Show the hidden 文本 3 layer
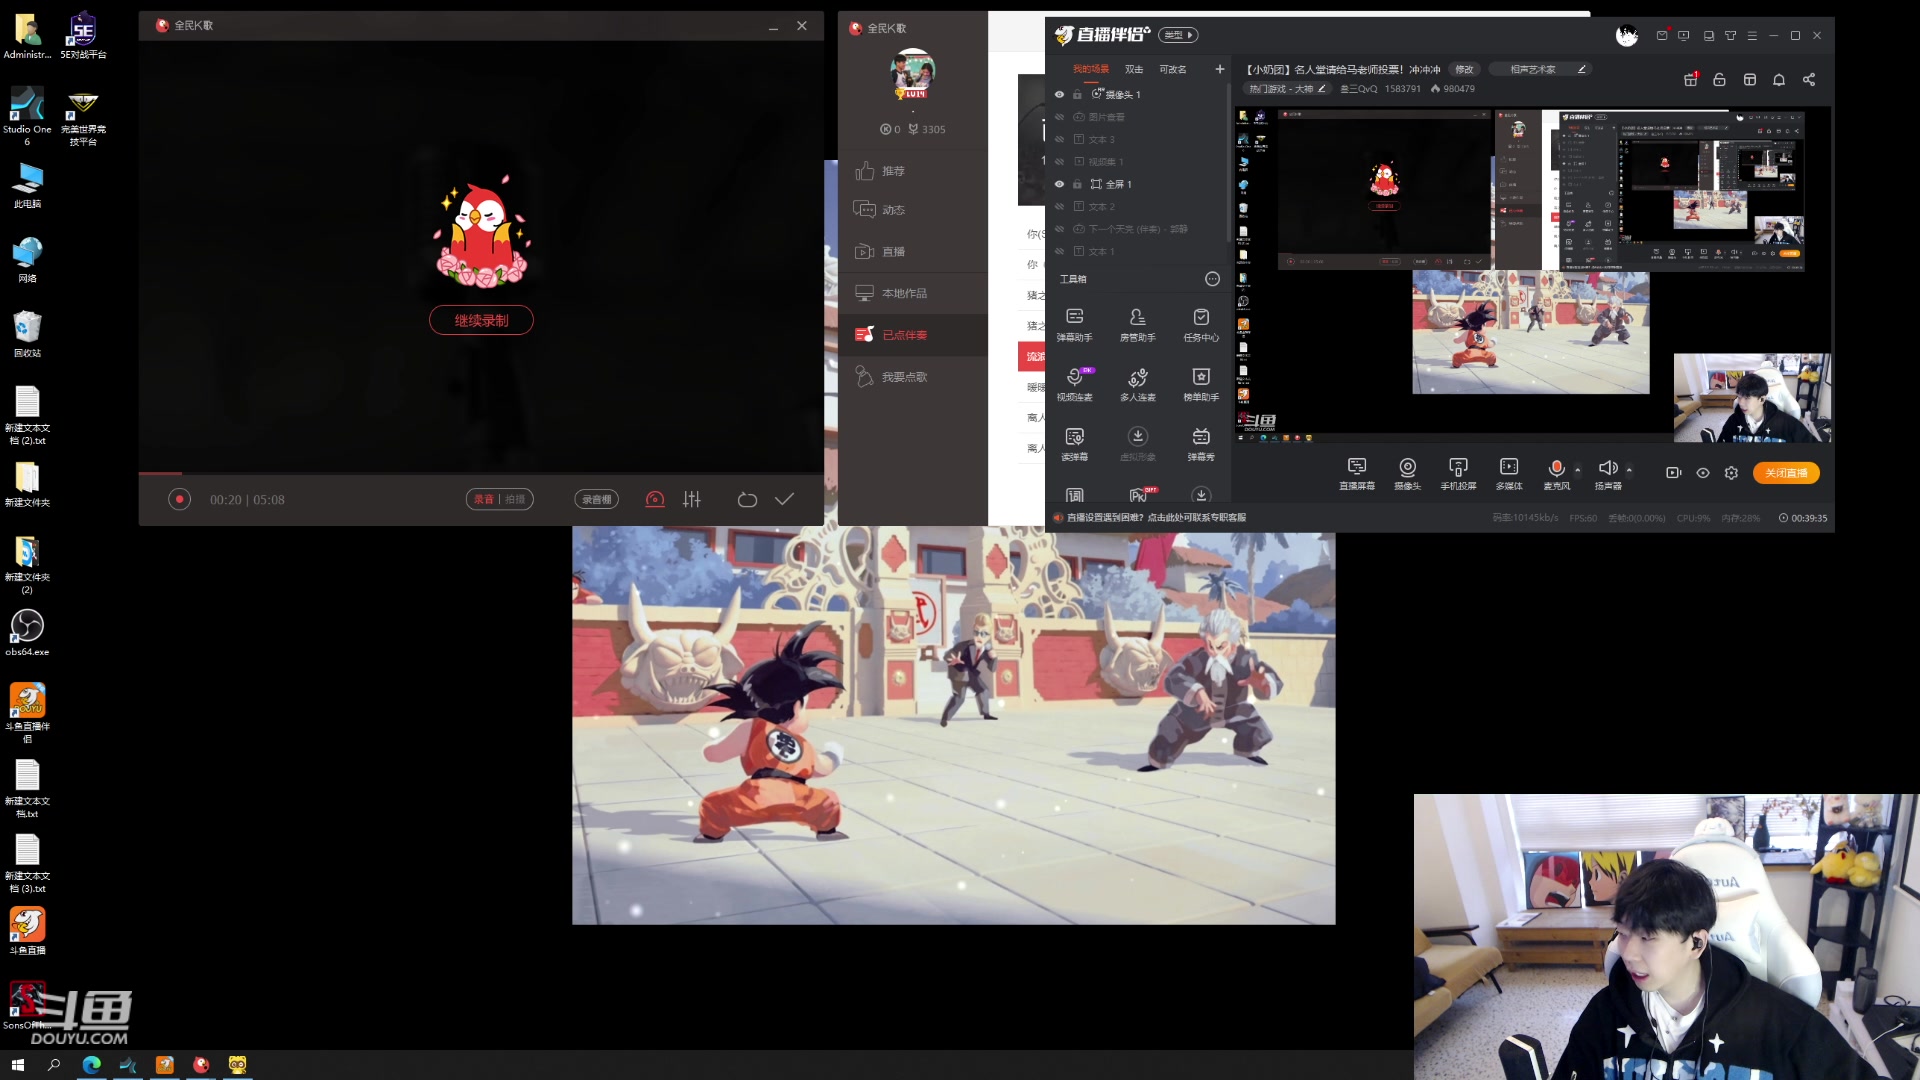 [1059, 140]
